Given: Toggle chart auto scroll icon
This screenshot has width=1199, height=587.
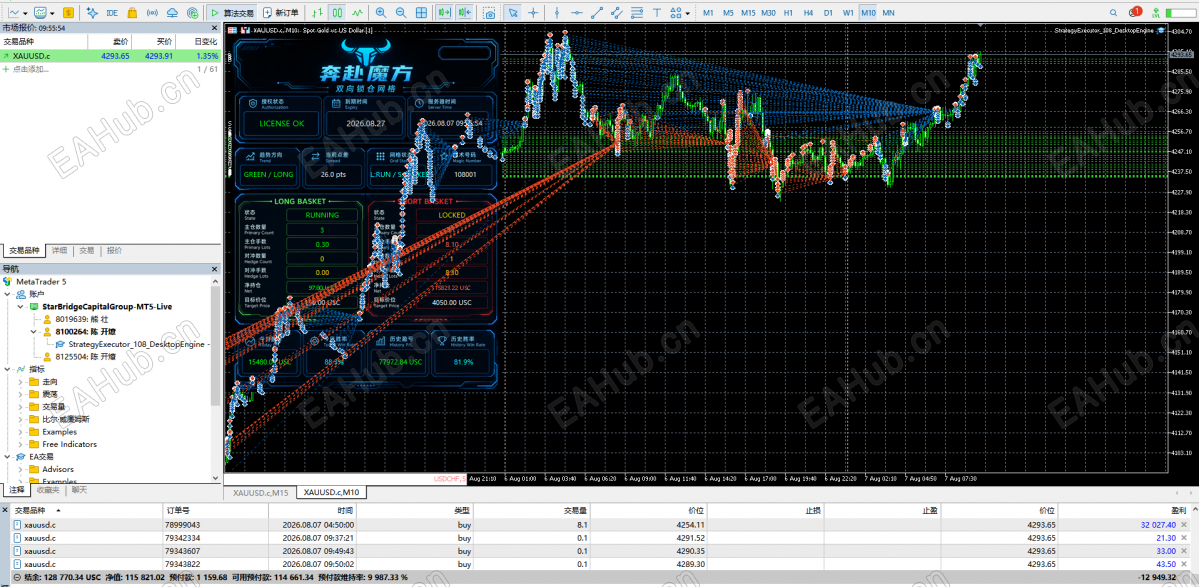Looking at the screenshot, I should (444, 13).
